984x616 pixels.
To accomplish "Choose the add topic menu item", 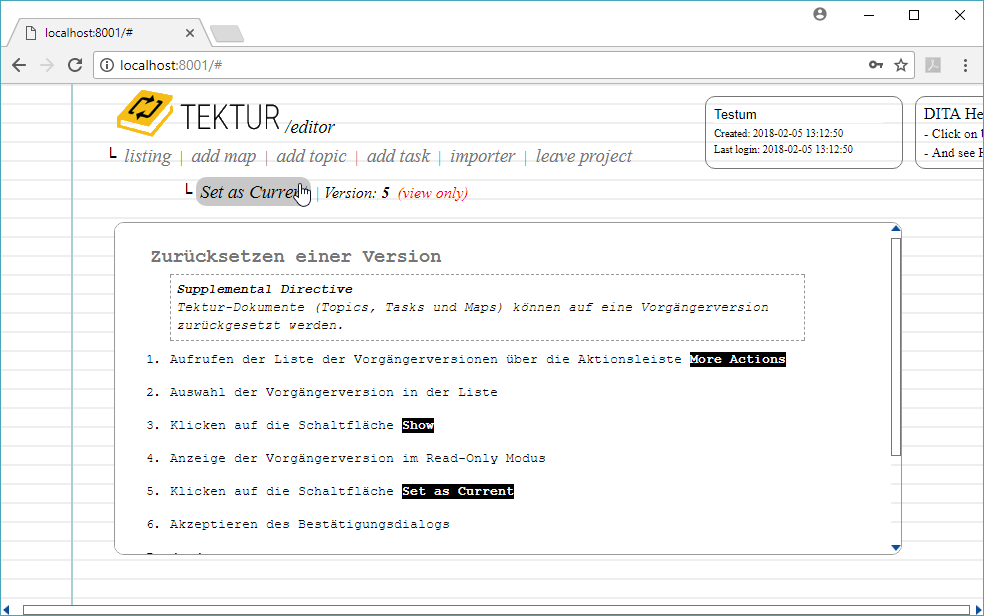I will click(x=311, y=156).
